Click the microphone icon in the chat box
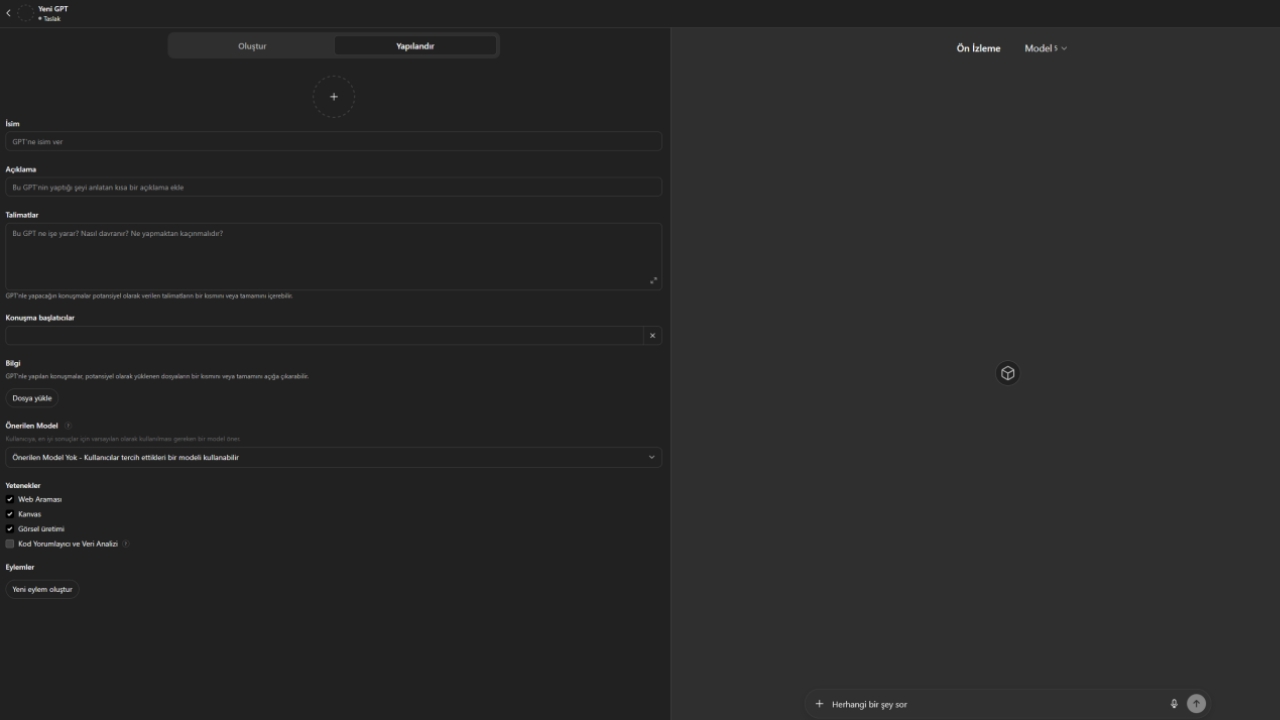 click(x=1174, y=704)
